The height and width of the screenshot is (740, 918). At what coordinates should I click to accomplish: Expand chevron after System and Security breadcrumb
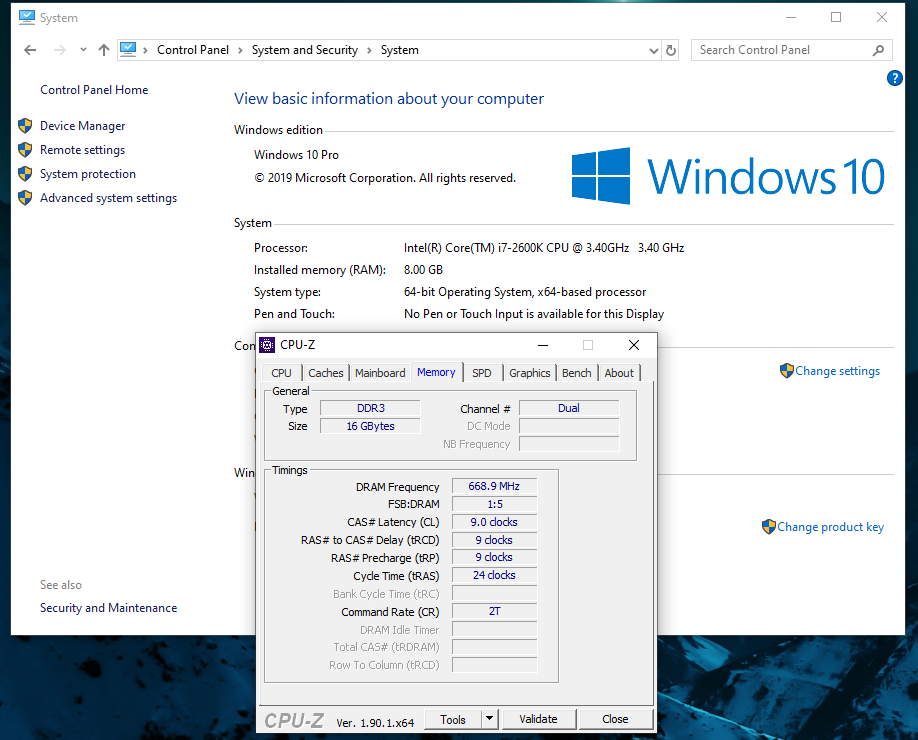point(369,50)
